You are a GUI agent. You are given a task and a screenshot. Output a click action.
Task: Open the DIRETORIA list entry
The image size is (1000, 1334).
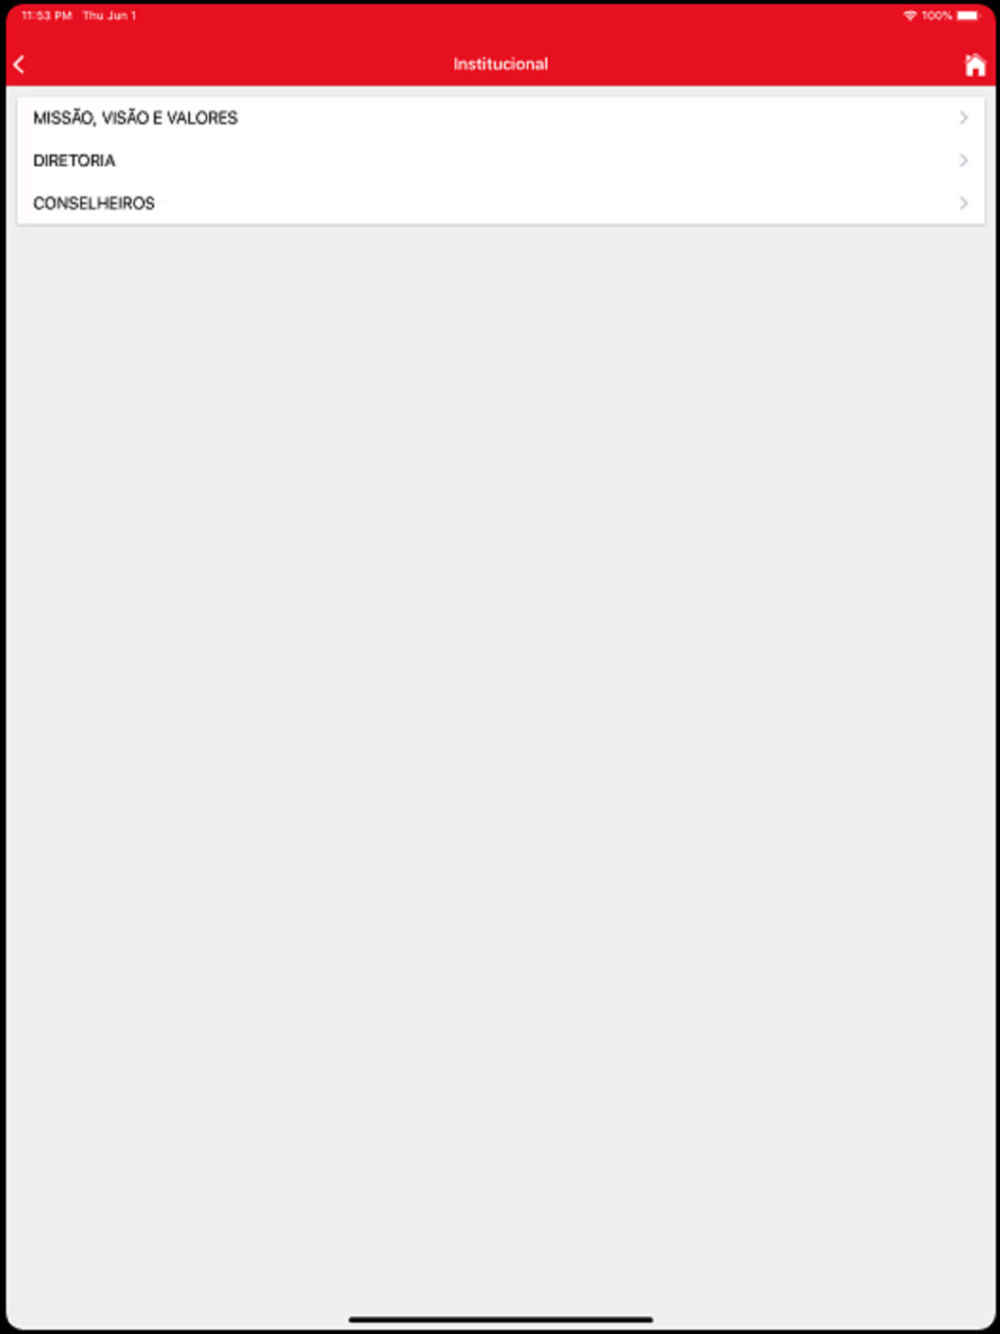(x=501, y=160)
